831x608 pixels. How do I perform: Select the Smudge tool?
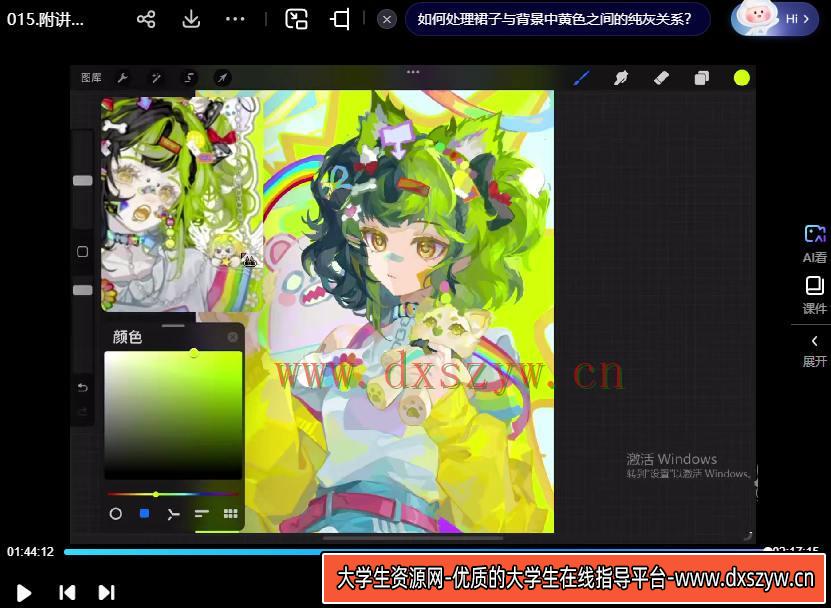621,78
